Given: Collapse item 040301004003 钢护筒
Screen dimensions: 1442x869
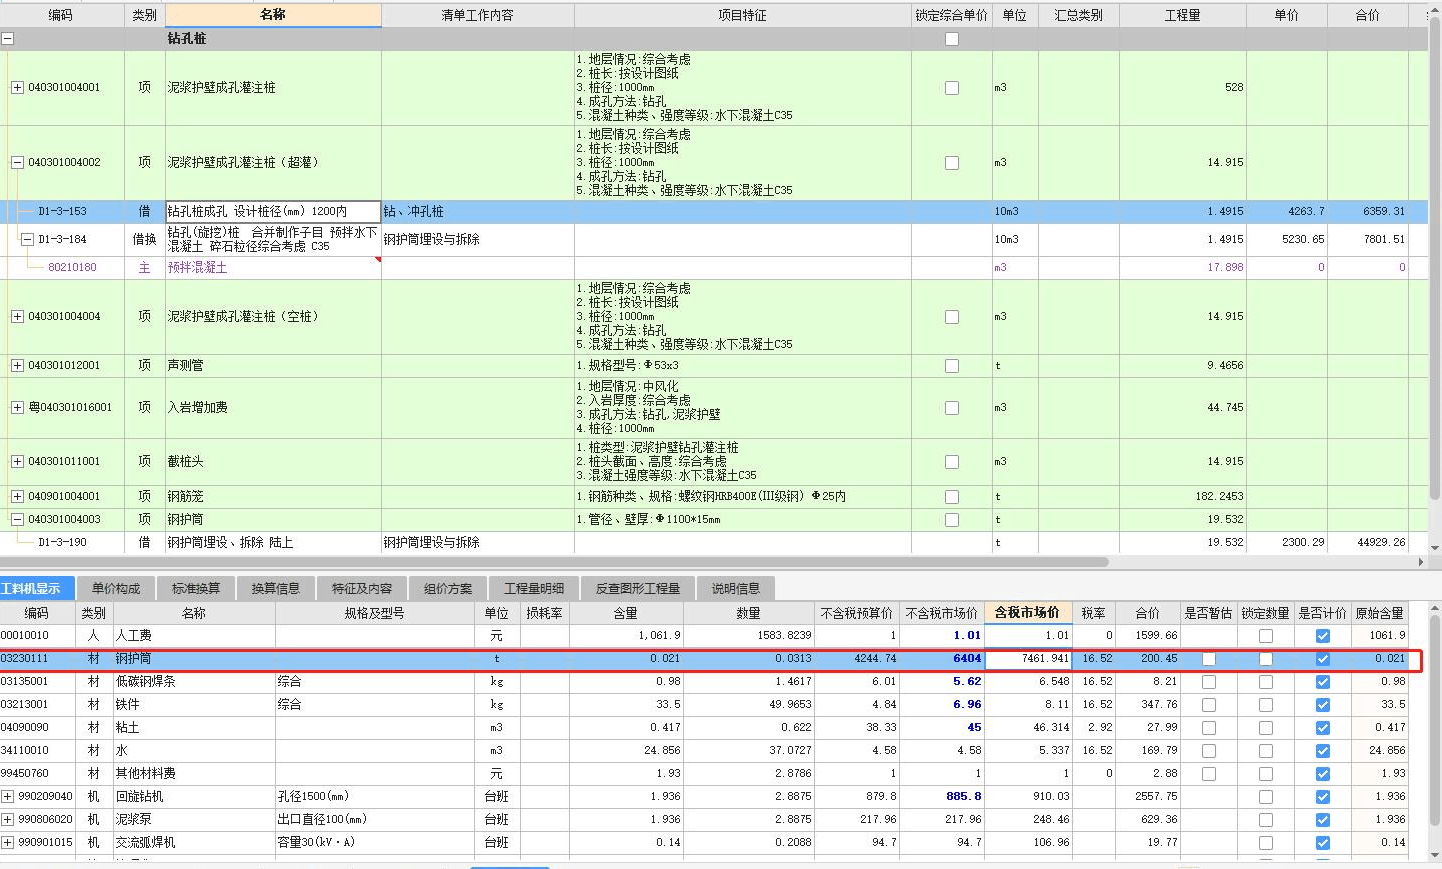Looking at the screenshot, I should point(17,519).
